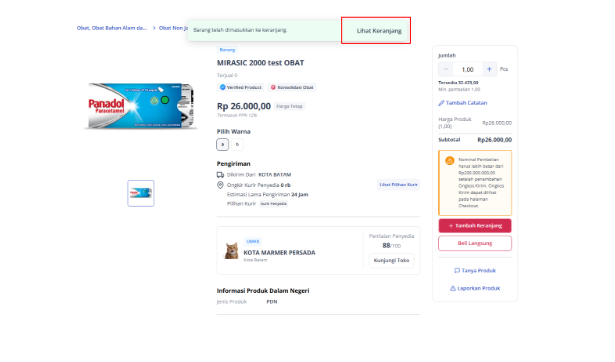
Task: Select color option a
Action: [x=222, y=144]
